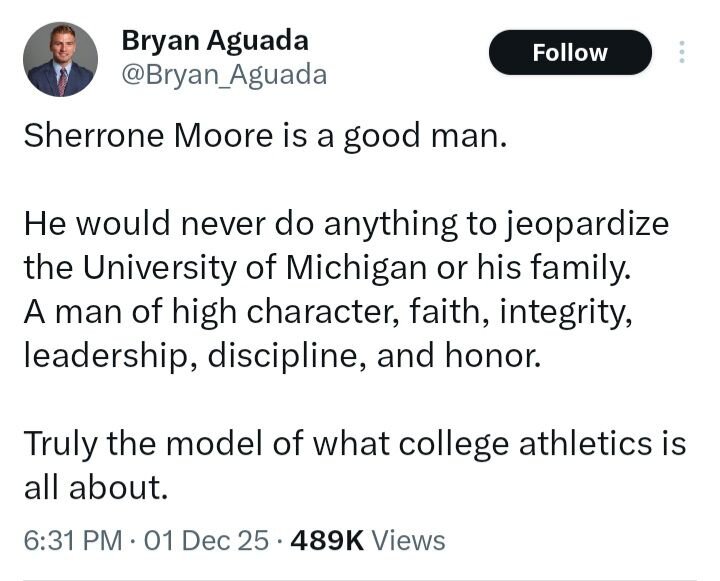The image size is (720, 581).
Task: Click the words all about at tweet end
Action: (92, 487)
